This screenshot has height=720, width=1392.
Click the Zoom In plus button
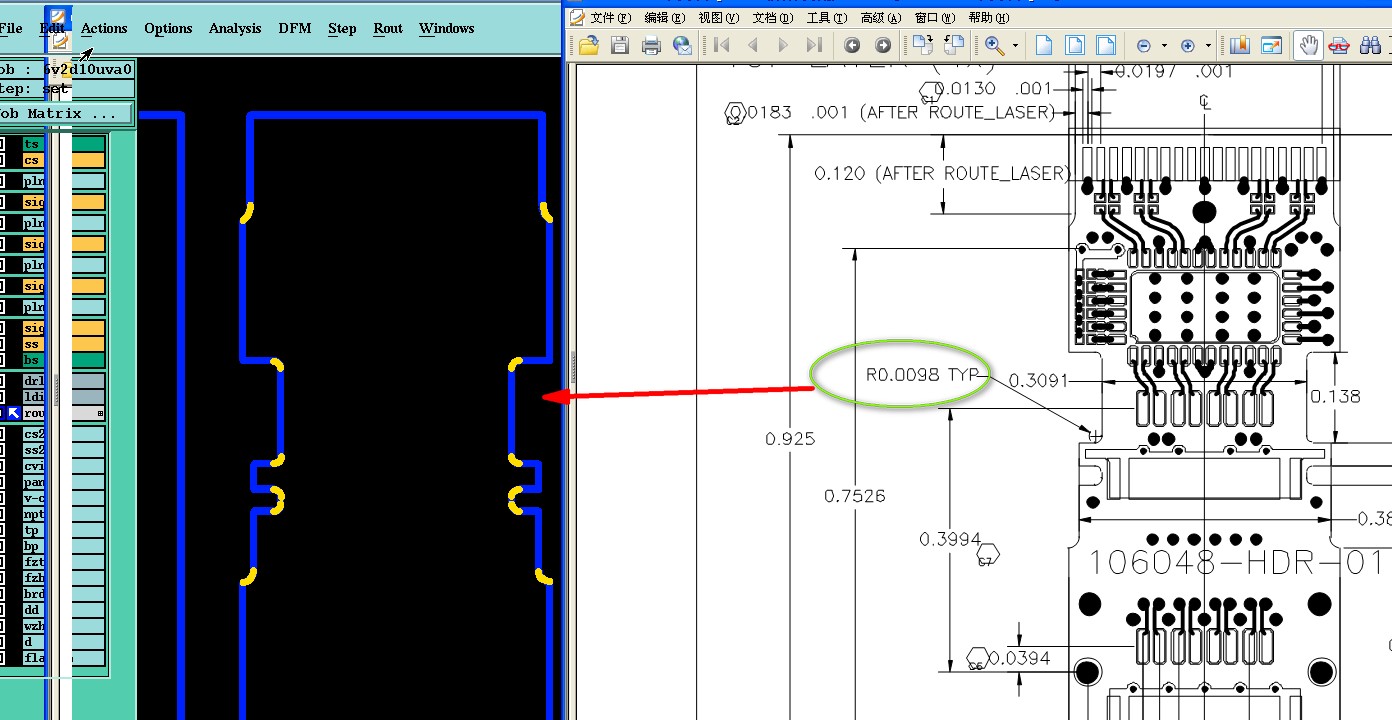tap(1188, 46)
